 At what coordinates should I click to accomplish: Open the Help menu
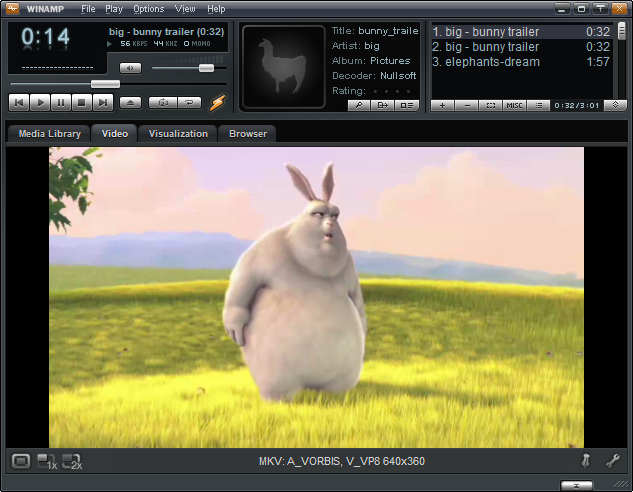[216, 9]
